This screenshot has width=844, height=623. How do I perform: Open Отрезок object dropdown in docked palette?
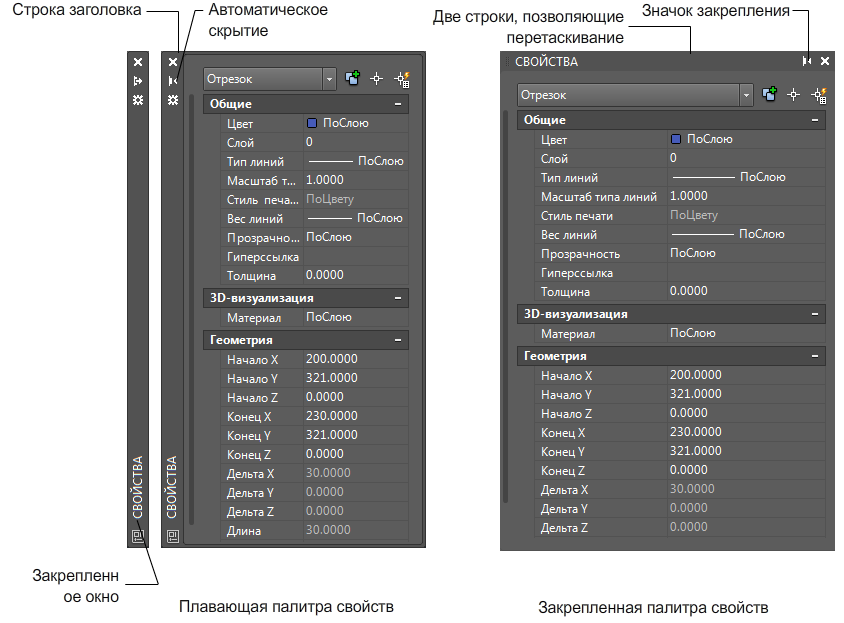tap(746, 95)
